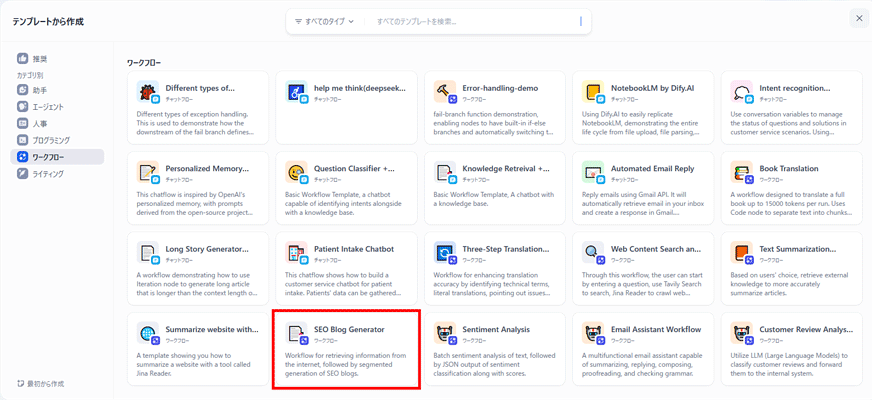Switch to the エージェント category
Screen dimensions: 872x400
tap(47, 107)
